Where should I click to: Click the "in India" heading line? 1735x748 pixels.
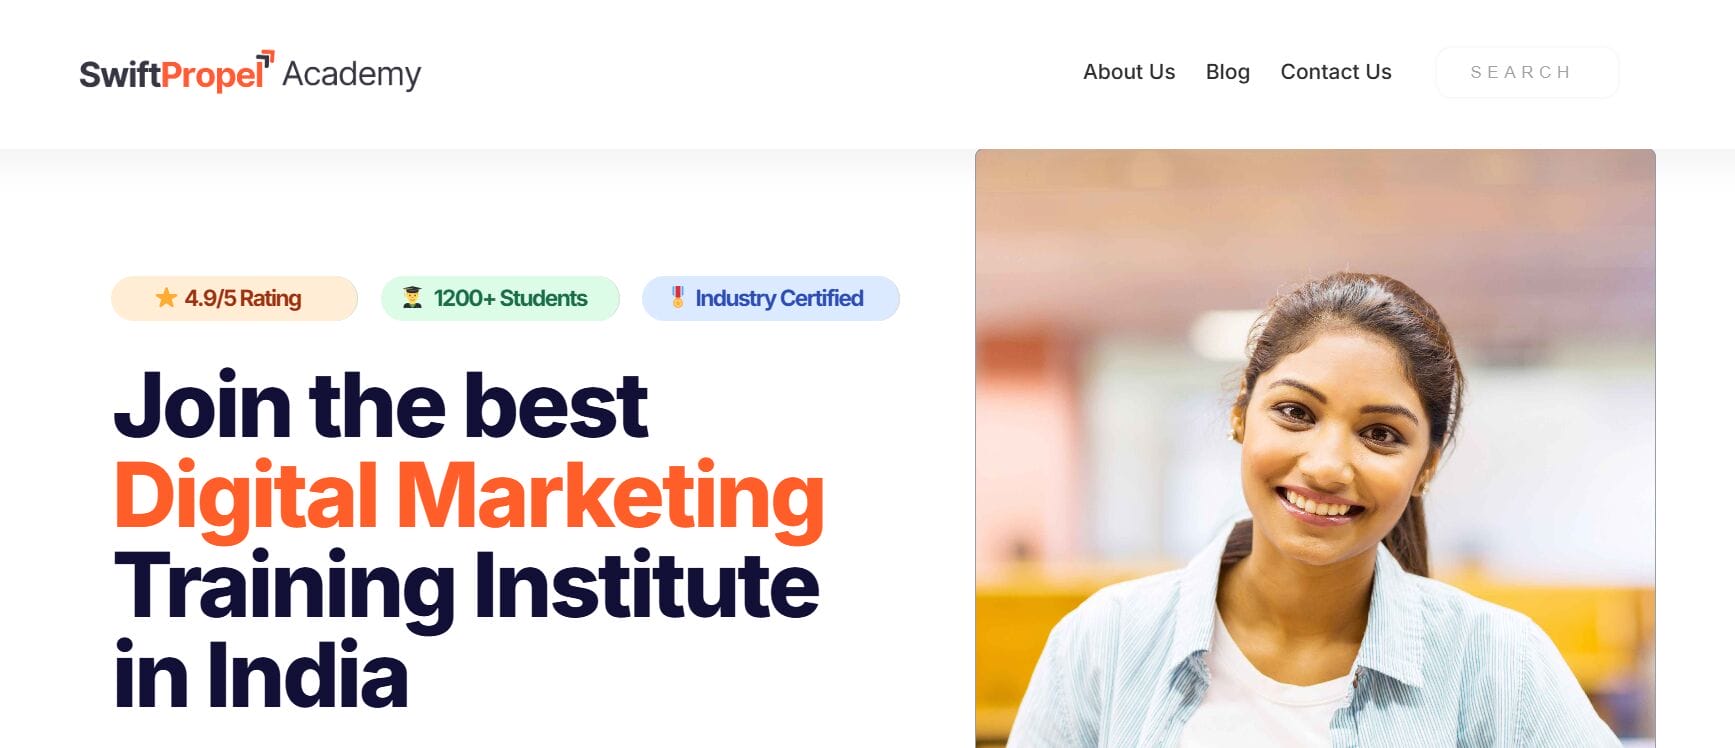(261, 676)
